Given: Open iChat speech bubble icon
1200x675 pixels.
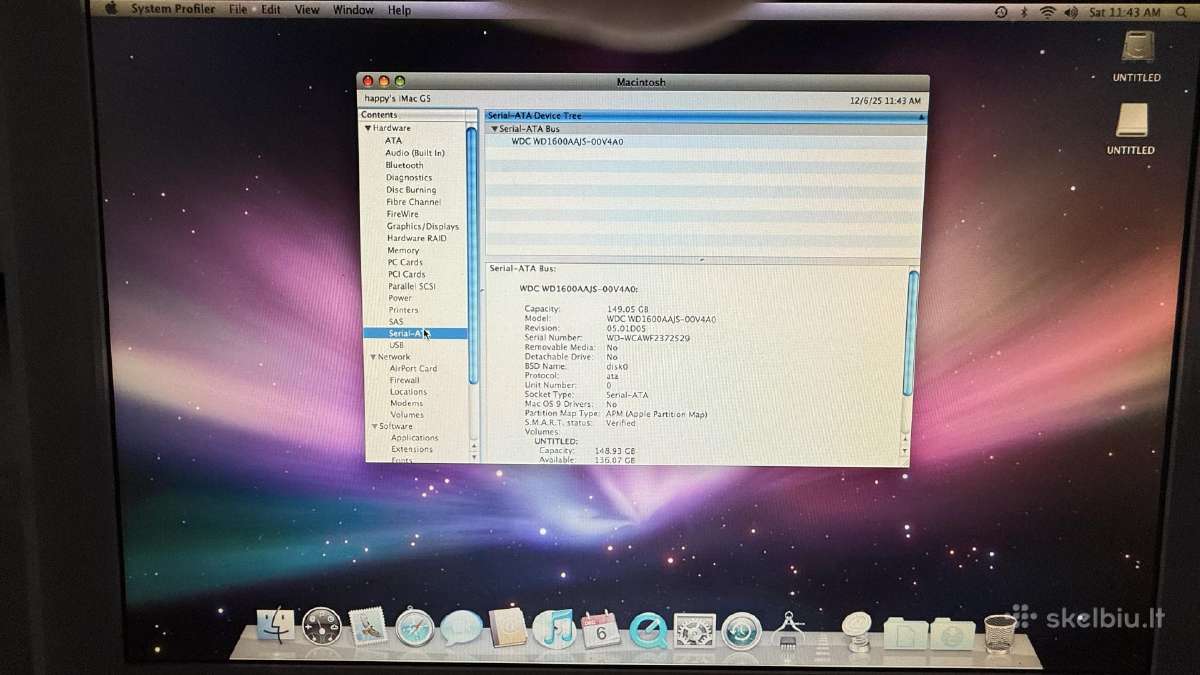Looking at the screenshot, I should click(461, 628).
